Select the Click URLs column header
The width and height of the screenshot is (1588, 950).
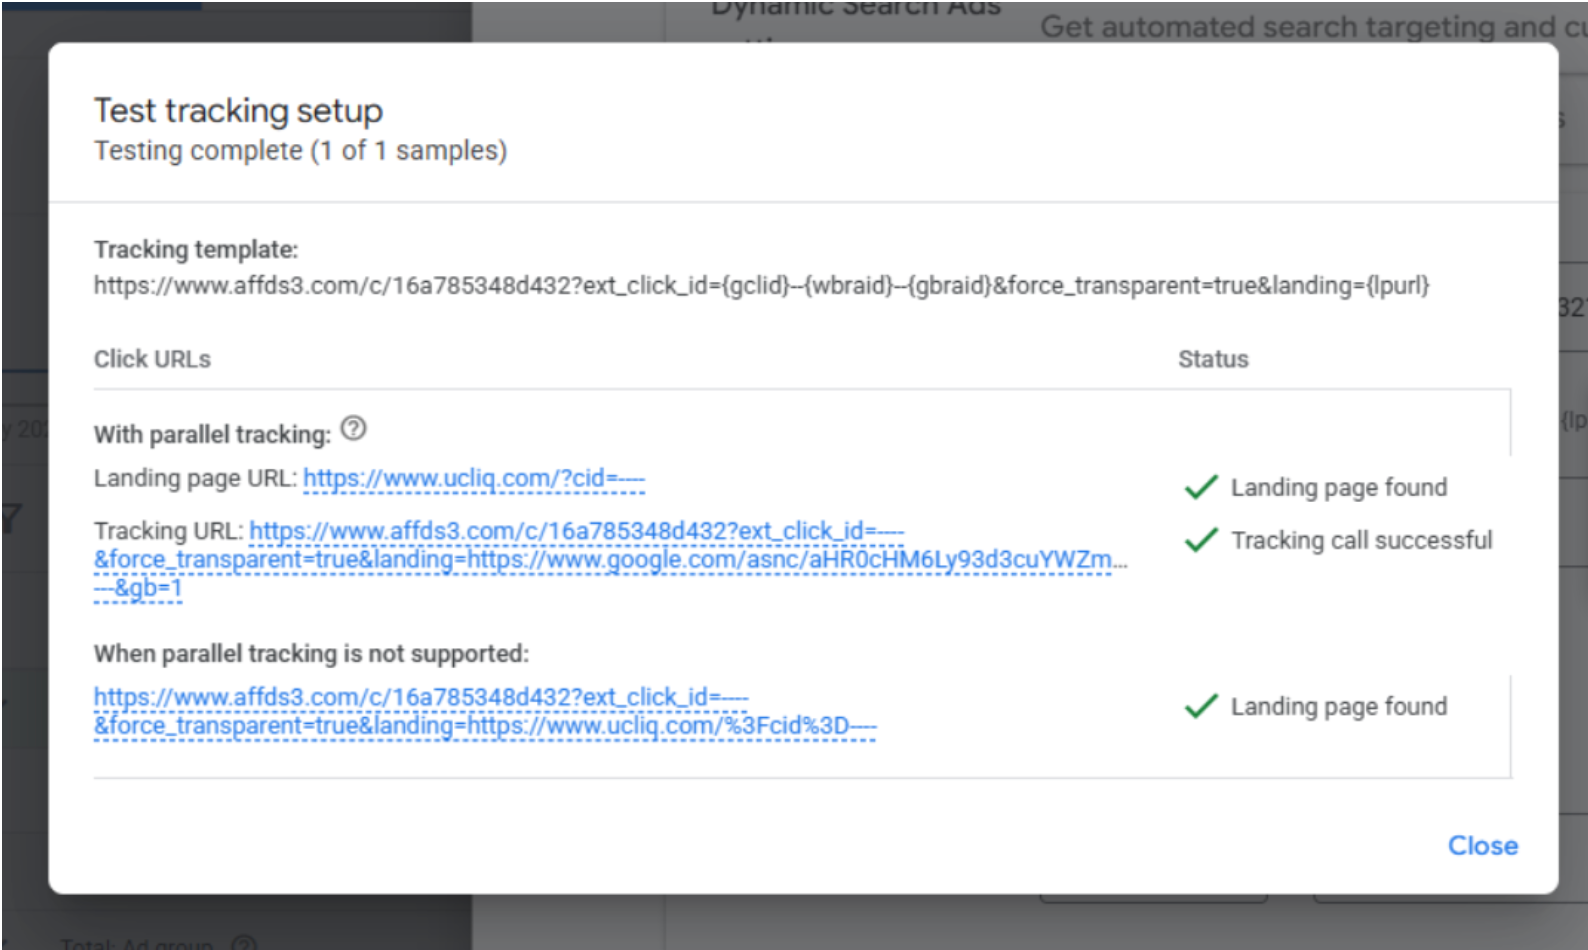click(152, 359)
